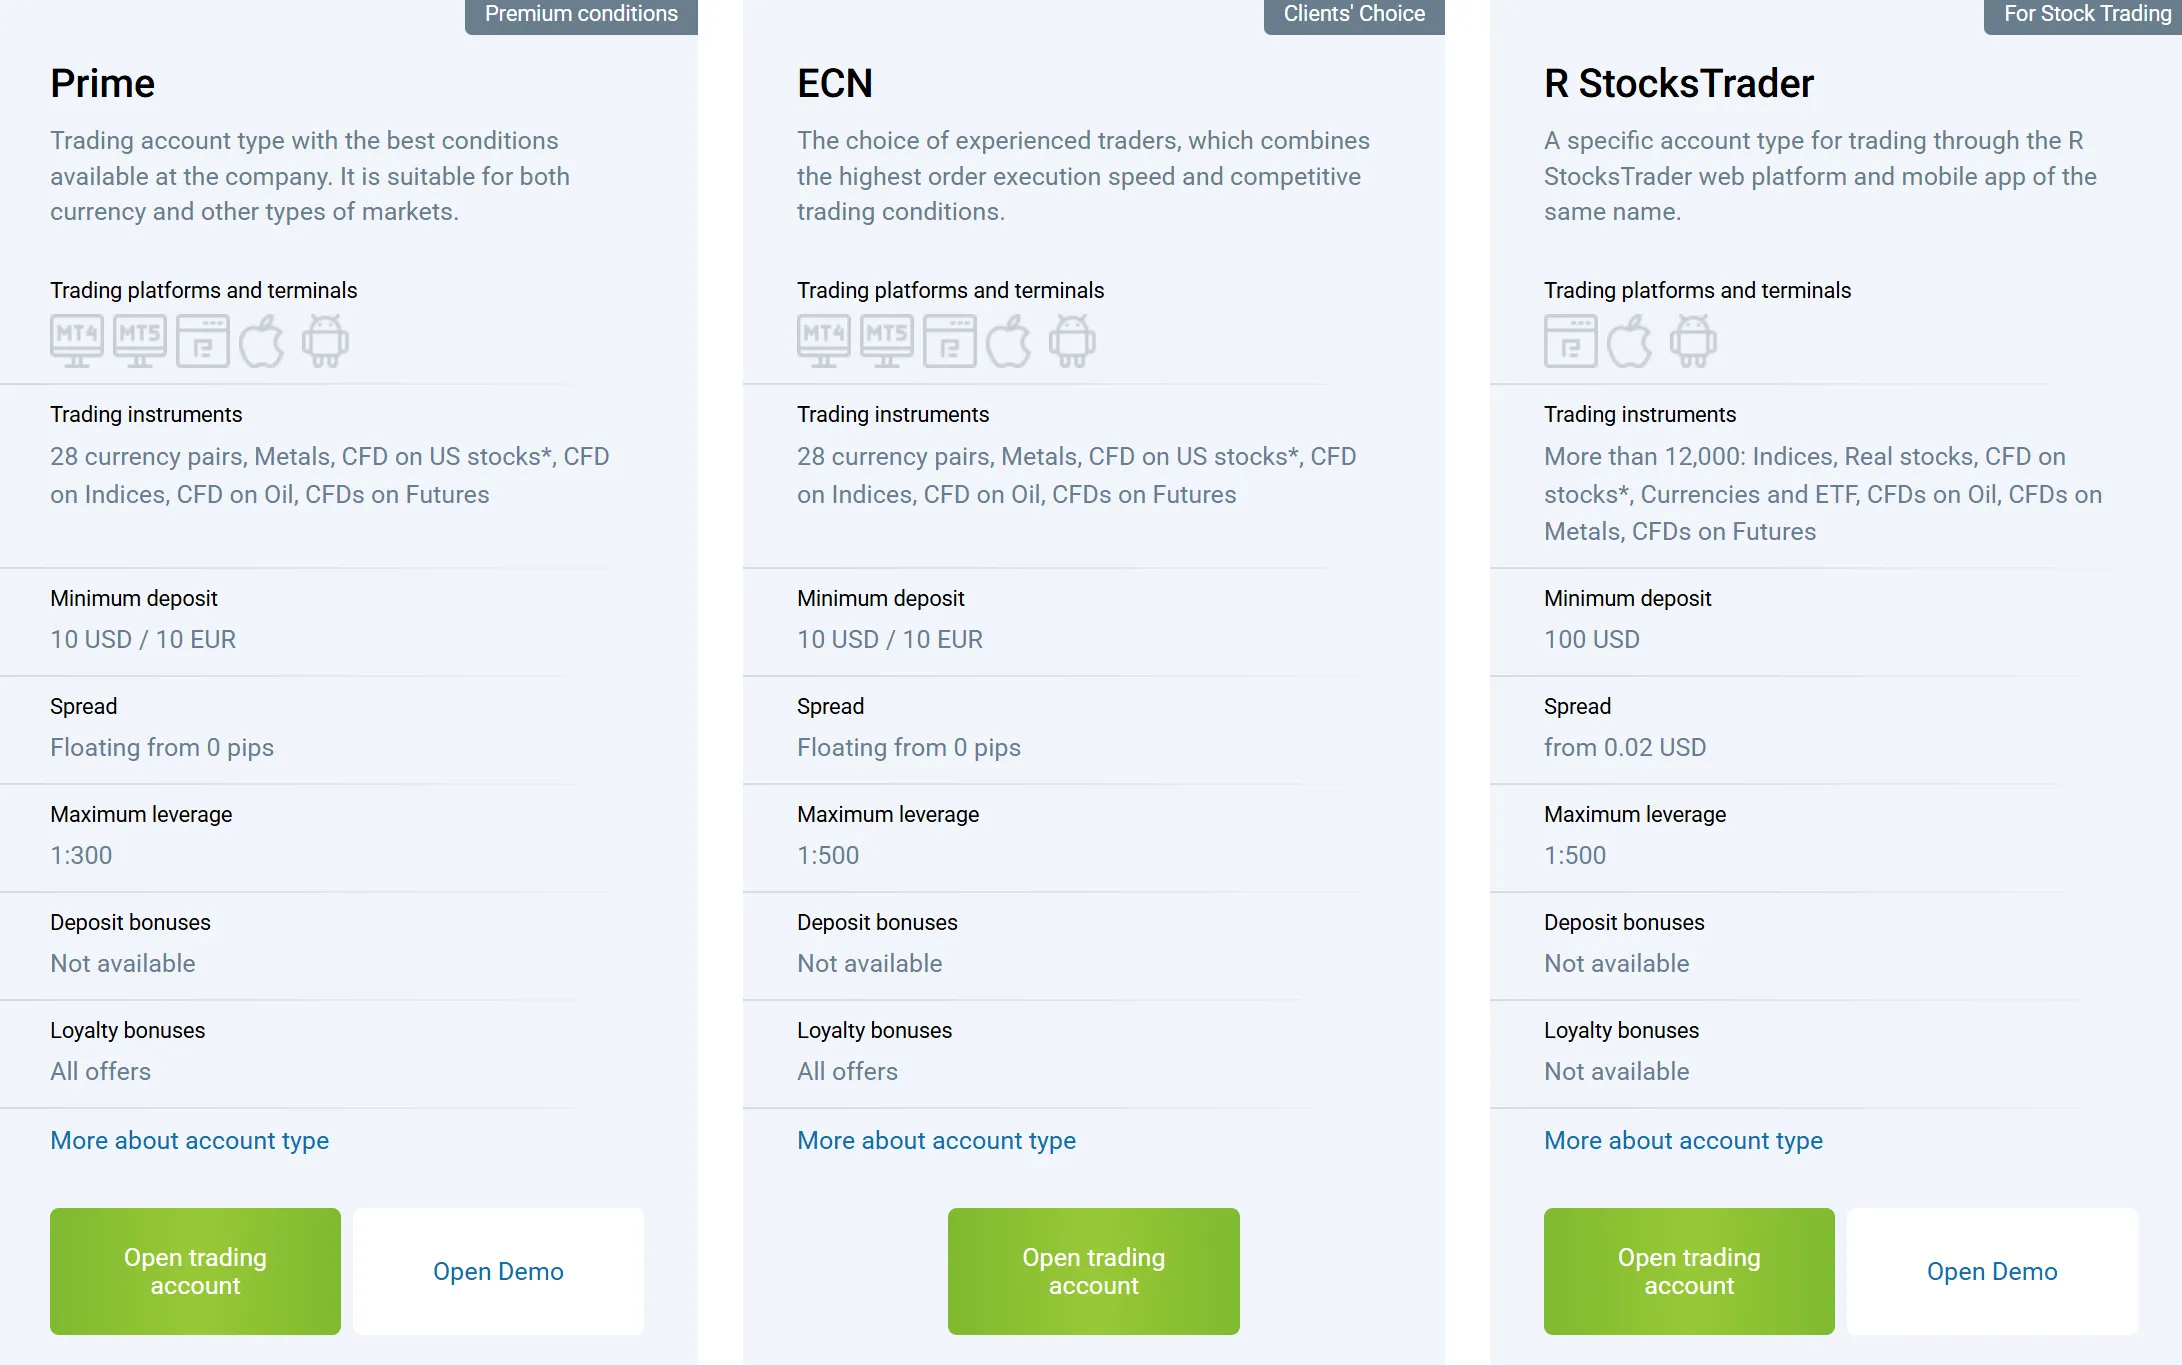The height and width of the screenshot is (1365, 2182).
Task: Click the ECN account description paragraph
Action: (1083, 176)
